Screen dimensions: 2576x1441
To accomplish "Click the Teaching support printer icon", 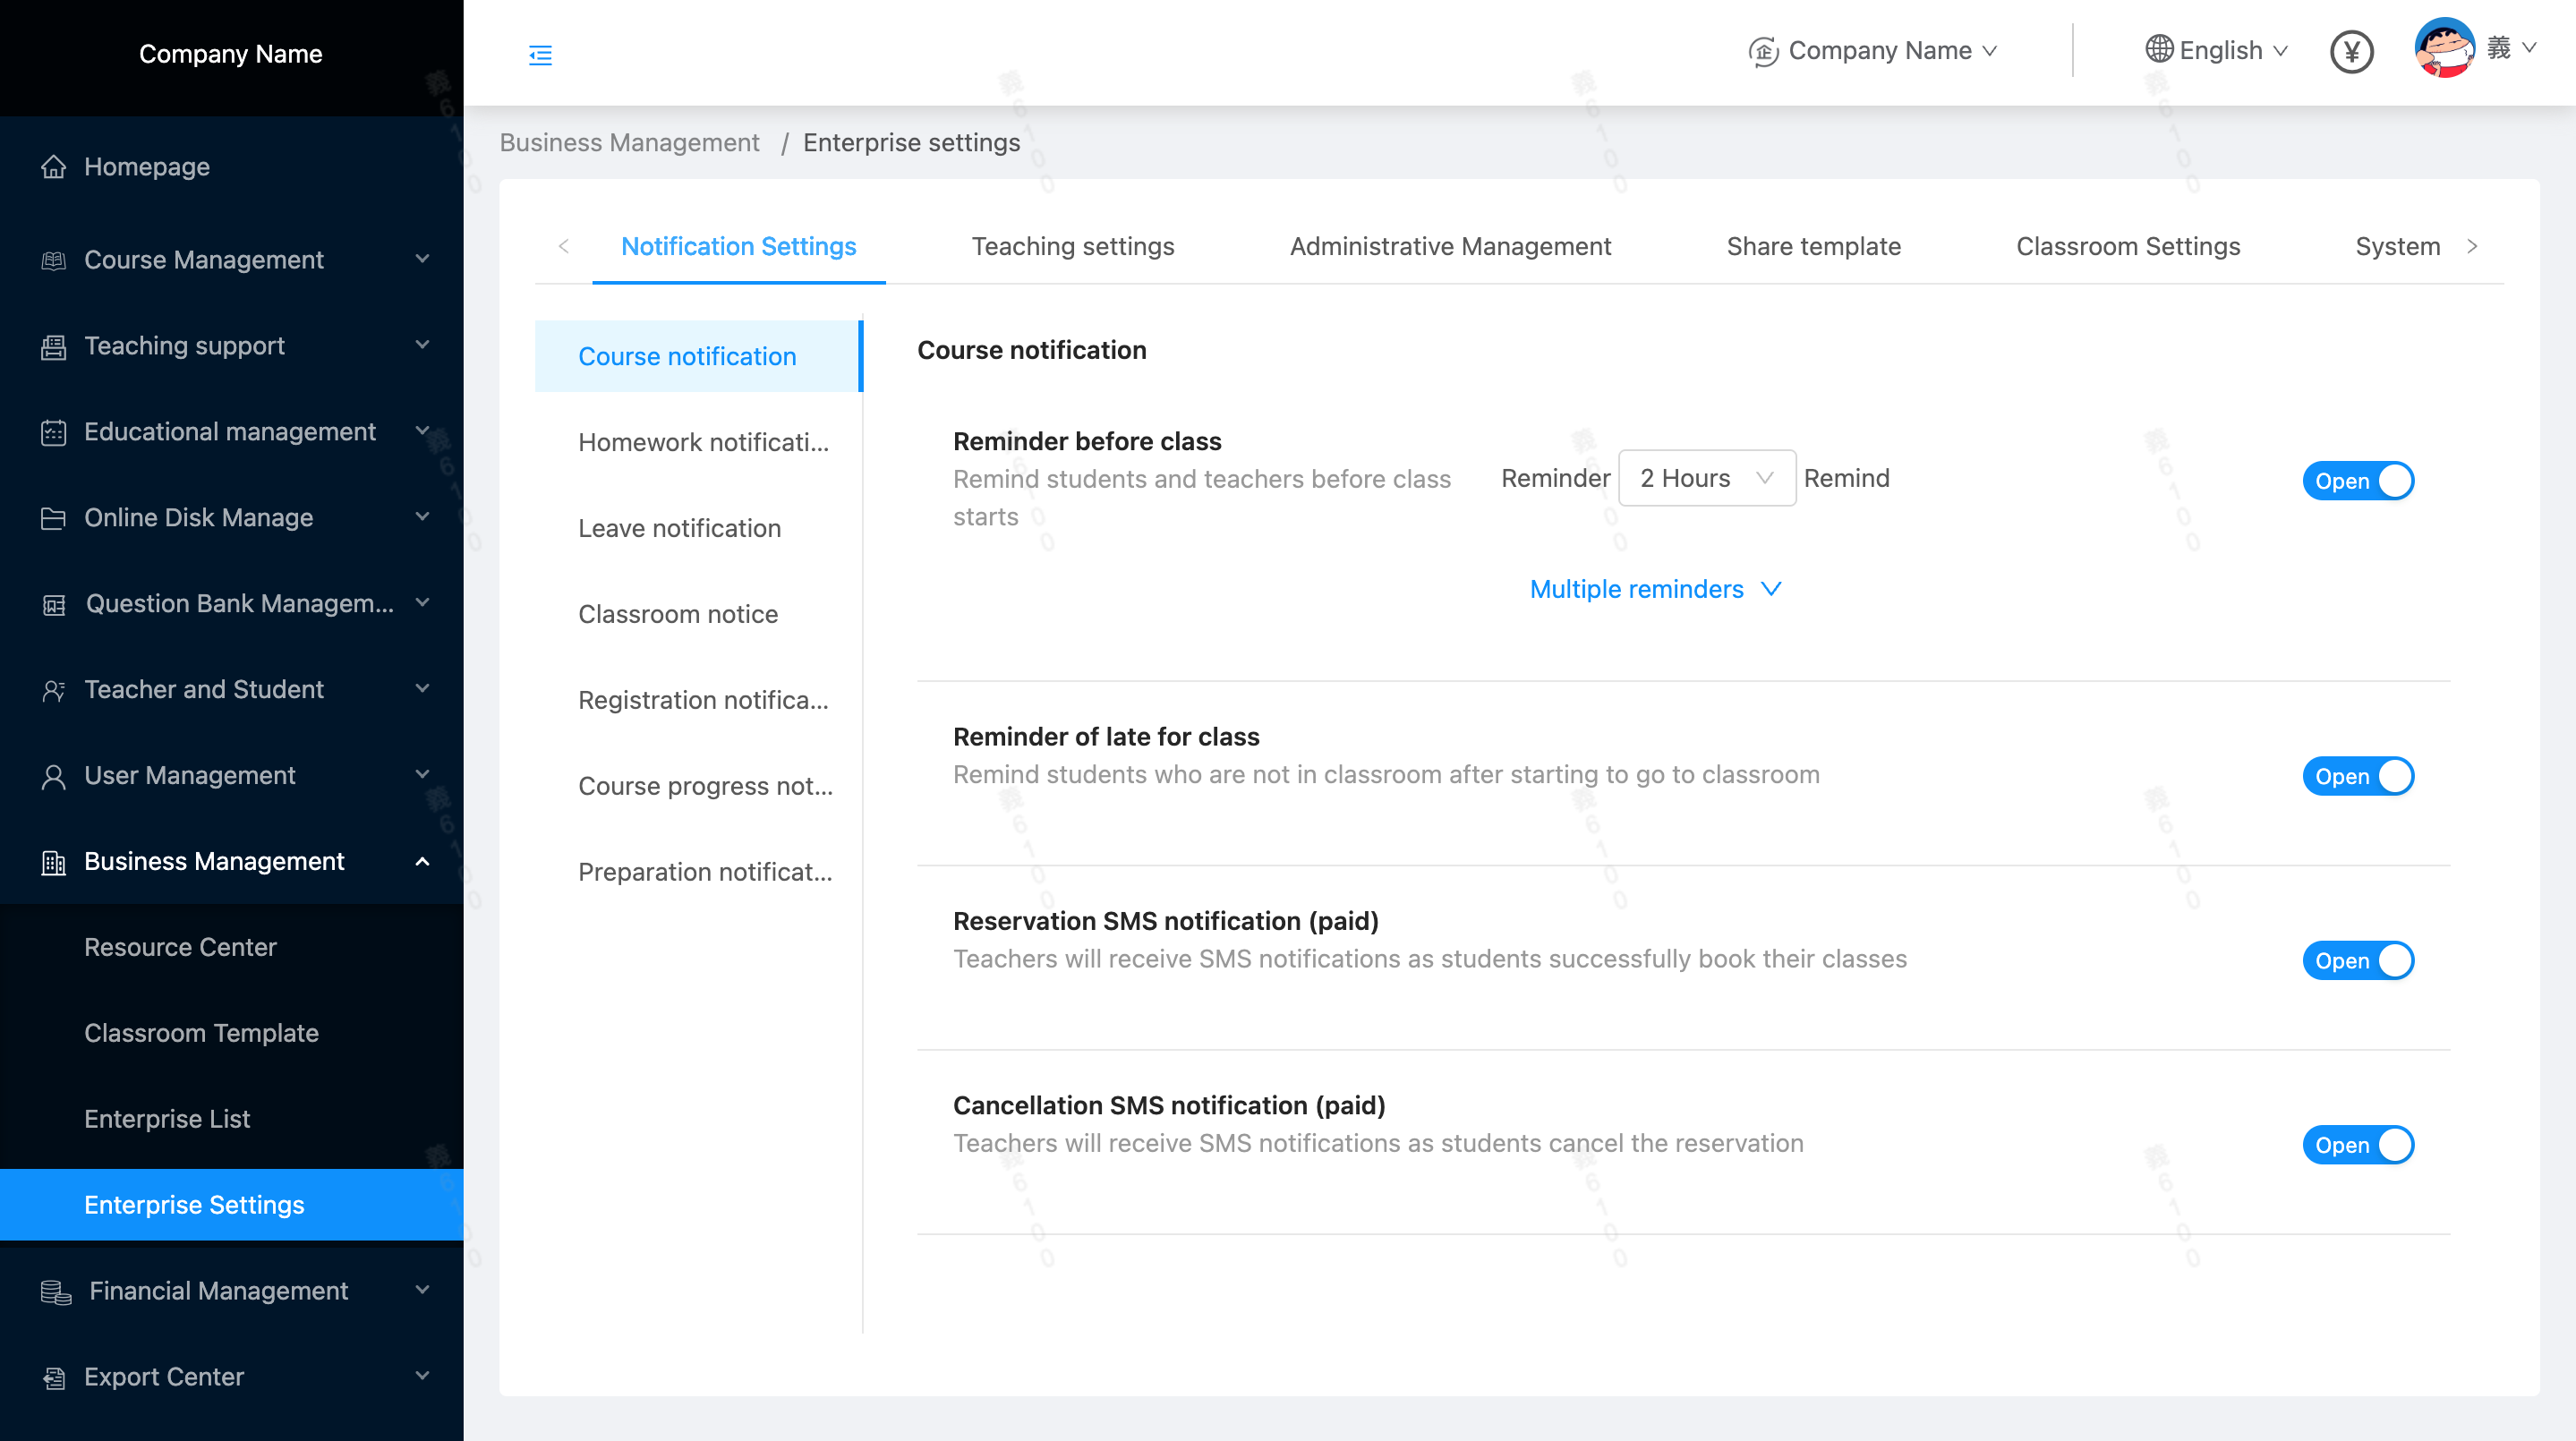I will point(53,346).
